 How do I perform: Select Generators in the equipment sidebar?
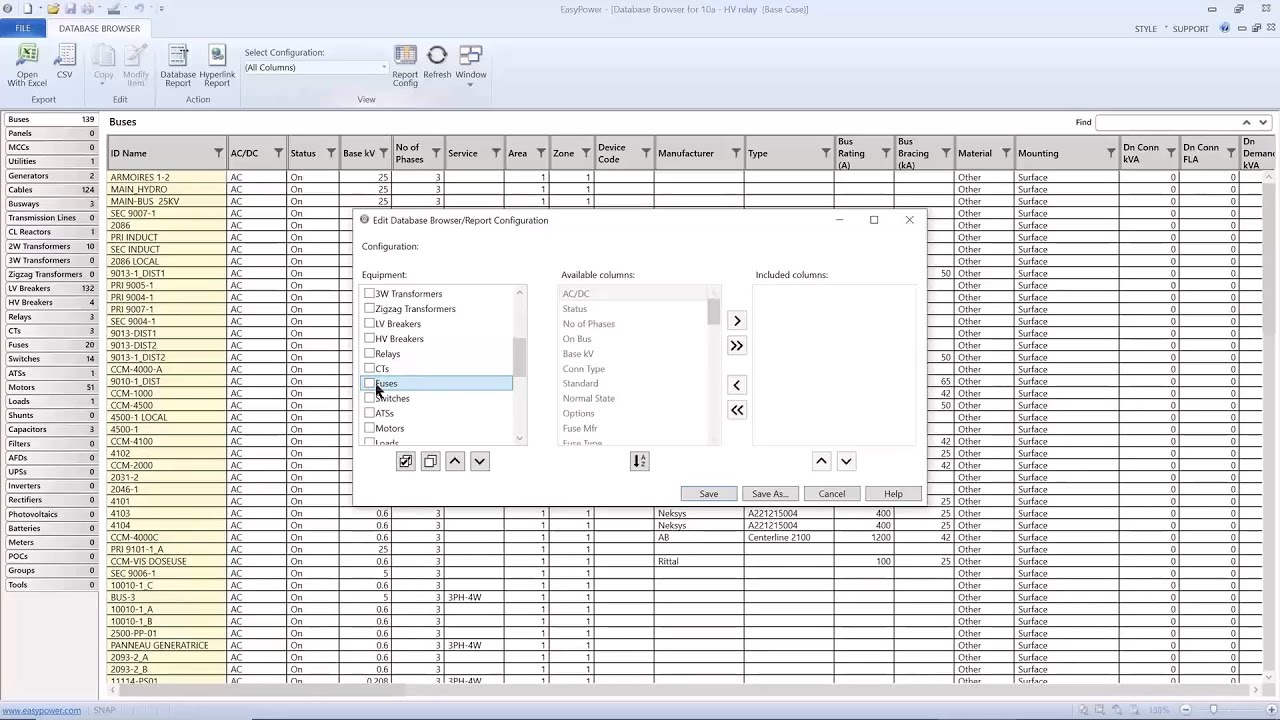[51, 175]
